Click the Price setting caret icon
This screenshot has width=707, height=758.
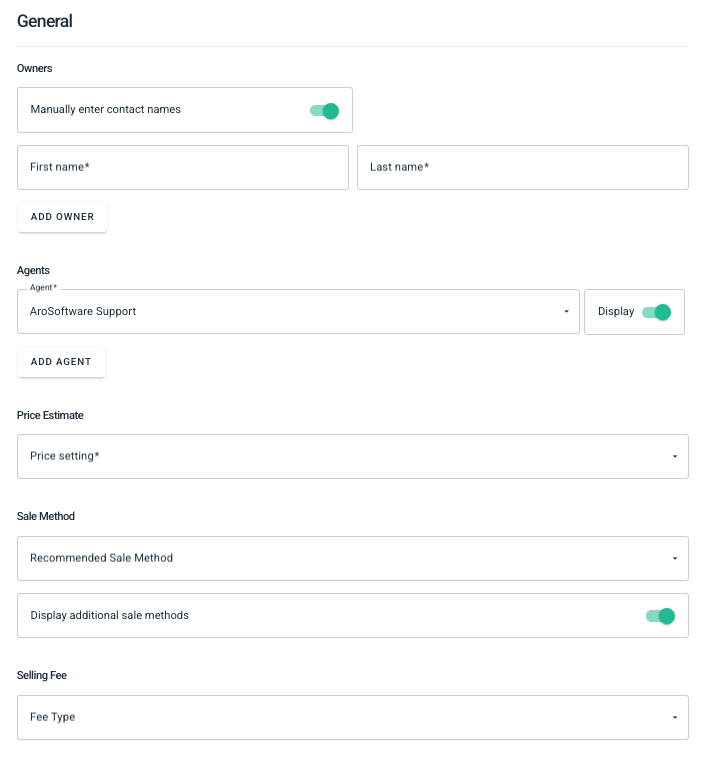(675, 456)
